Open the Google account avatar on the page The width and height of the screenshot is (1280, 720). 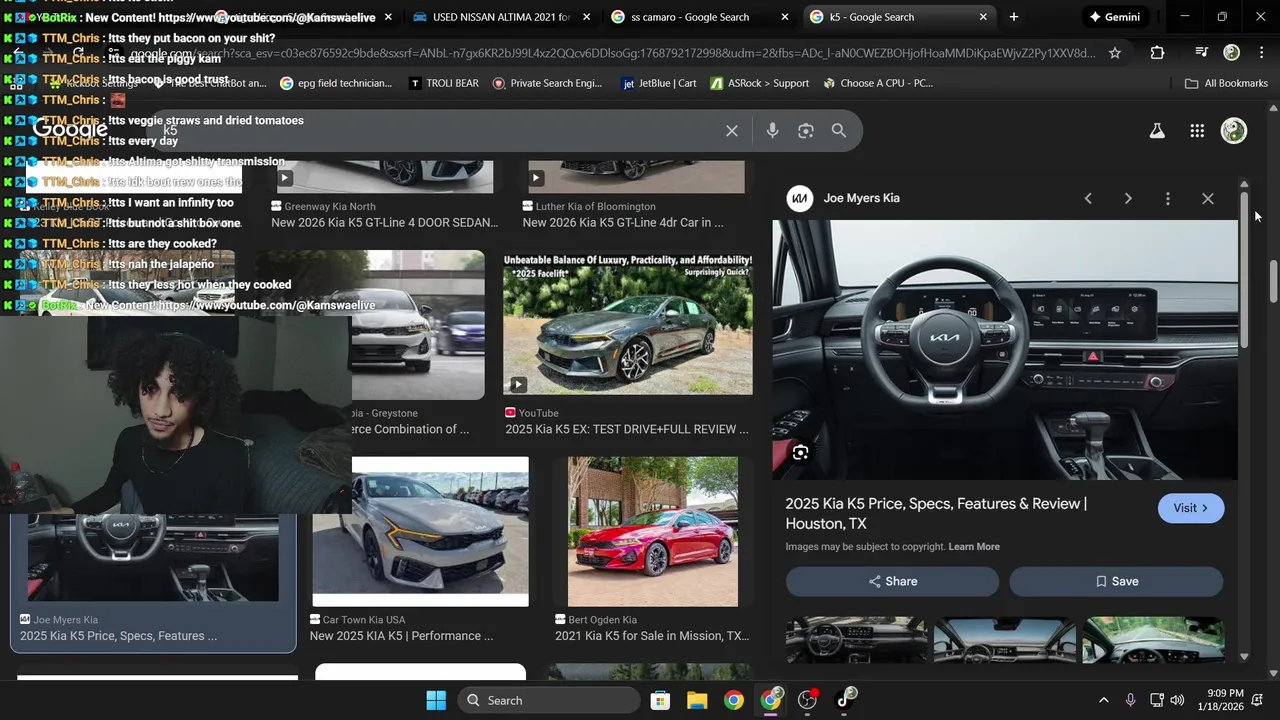[x=1234, y=131]
